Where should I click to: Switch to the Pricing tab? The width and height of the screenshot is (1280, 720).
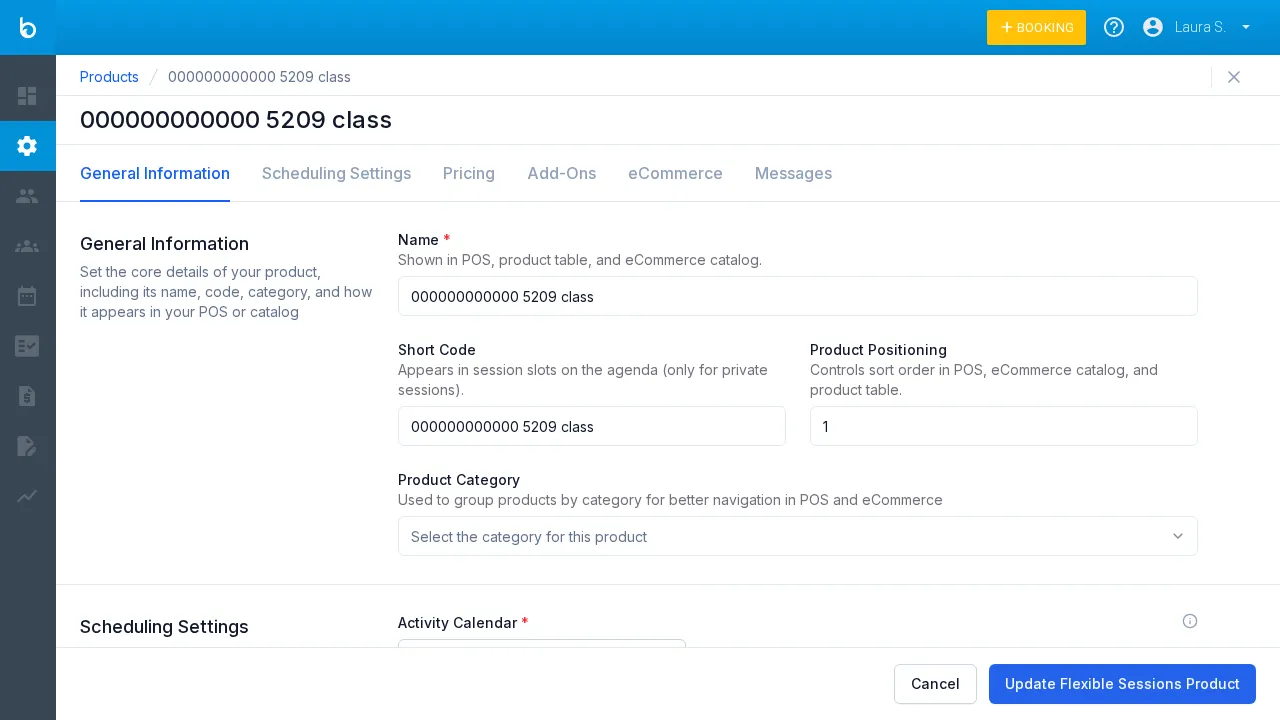click(x=468, y=173)
